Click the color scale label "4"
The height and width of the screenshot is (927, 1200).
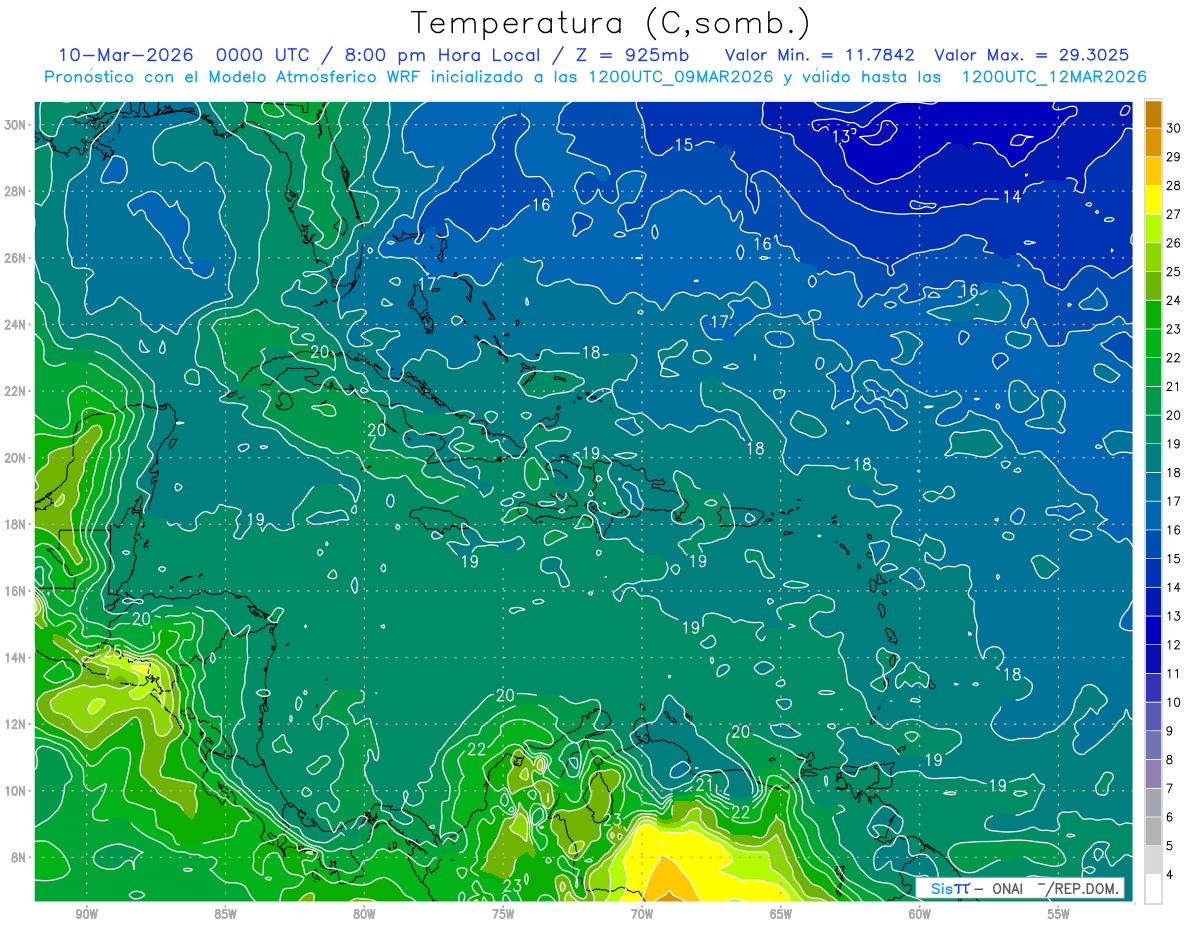[1171, 875]
